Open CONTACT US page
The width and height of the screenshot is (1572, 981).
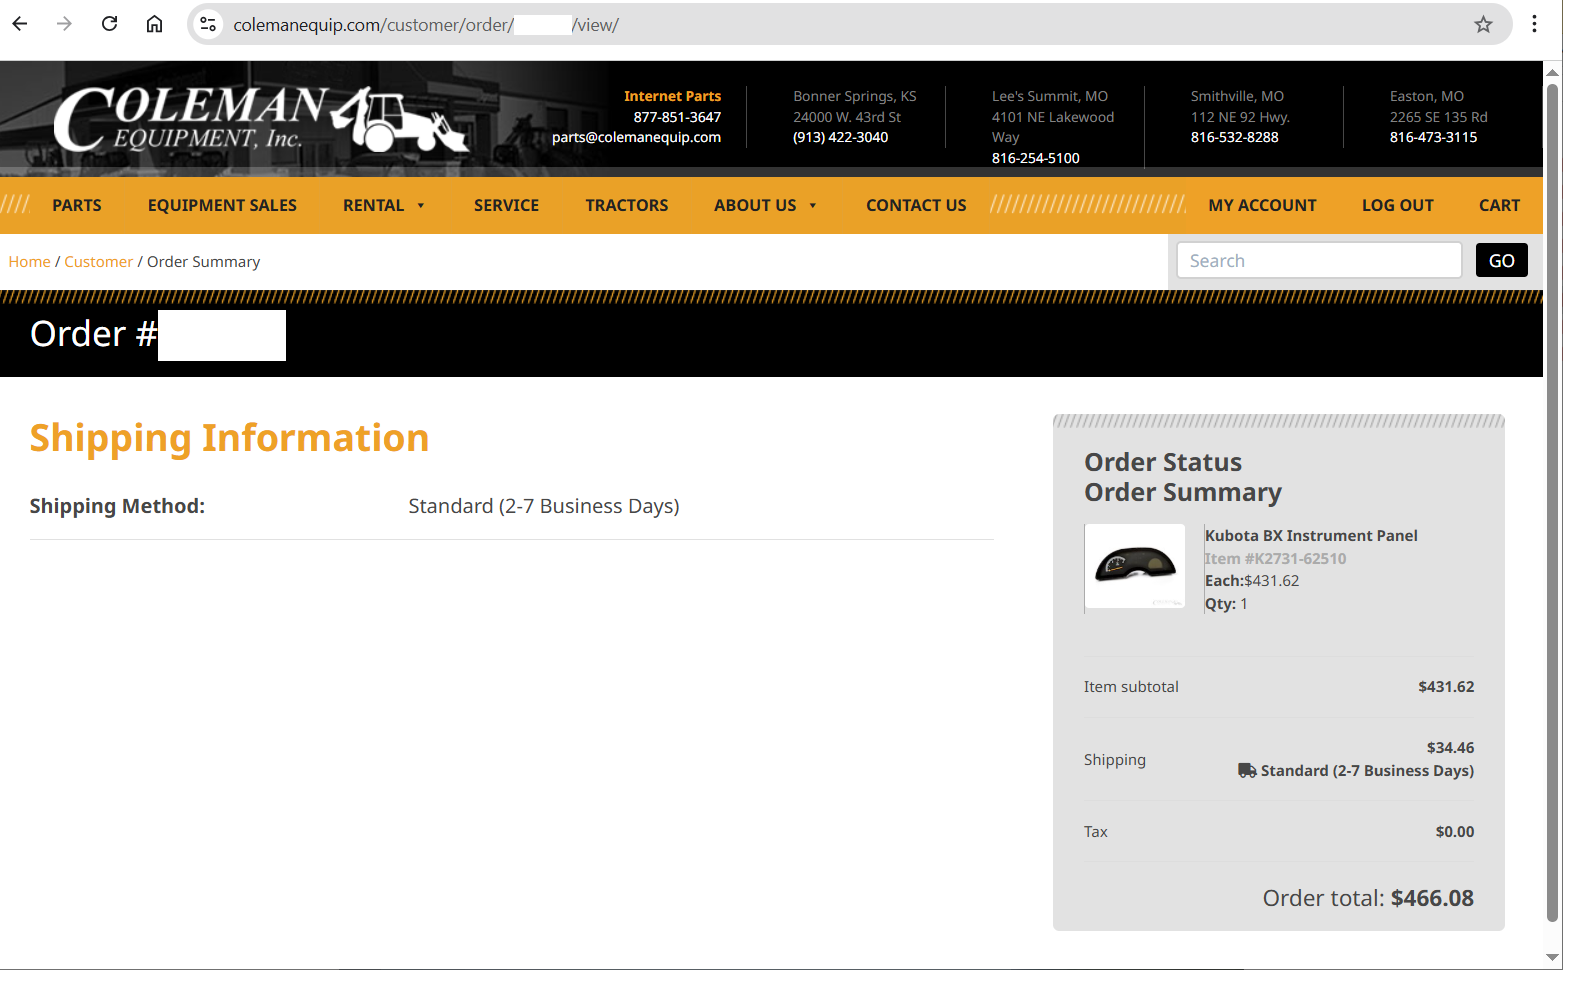916,205
